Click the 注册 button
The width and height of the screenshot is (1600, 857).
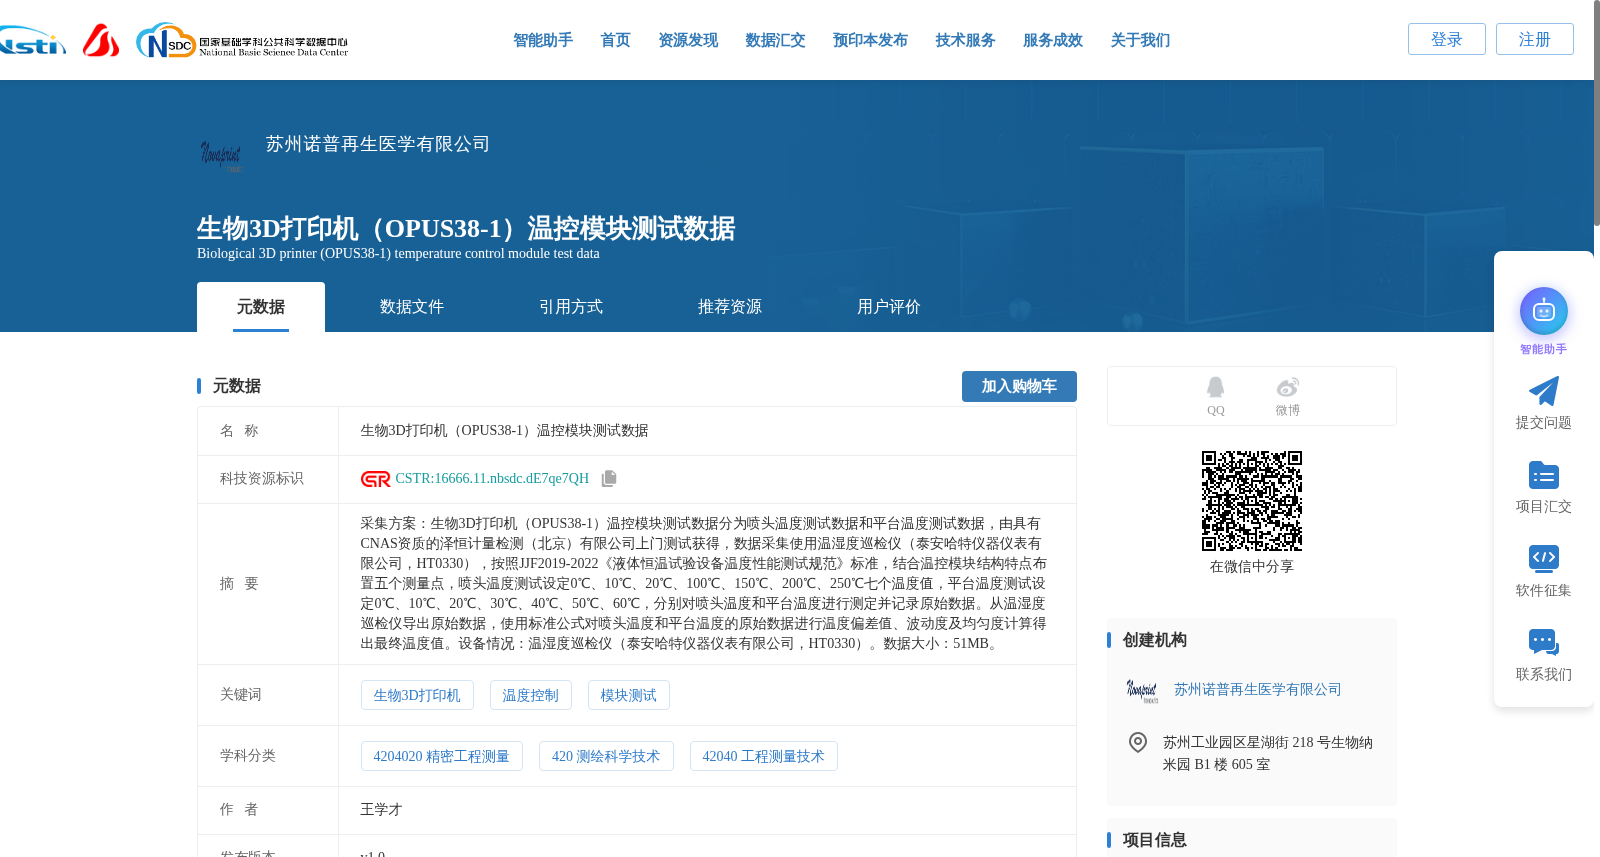pyautogui.click(x=1534, y=39)
